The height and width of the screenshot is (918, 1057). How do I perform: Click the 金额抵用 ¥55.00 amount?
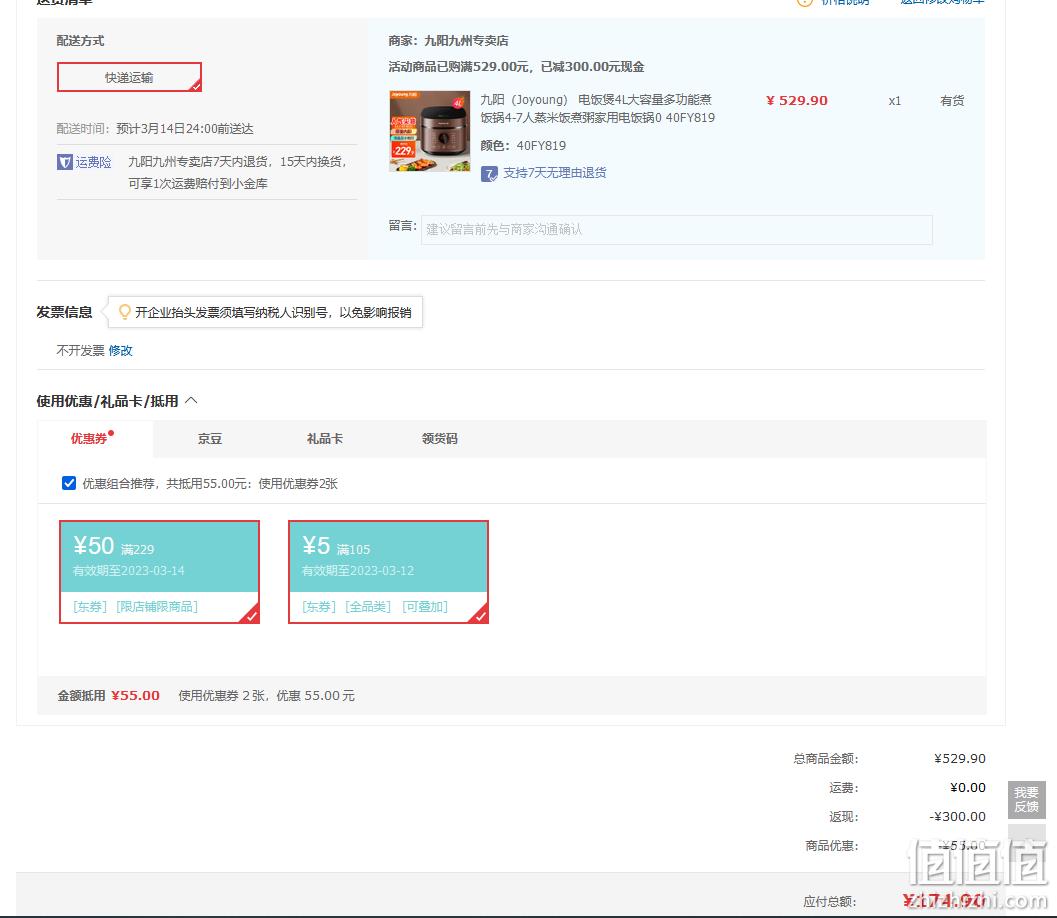135,696
